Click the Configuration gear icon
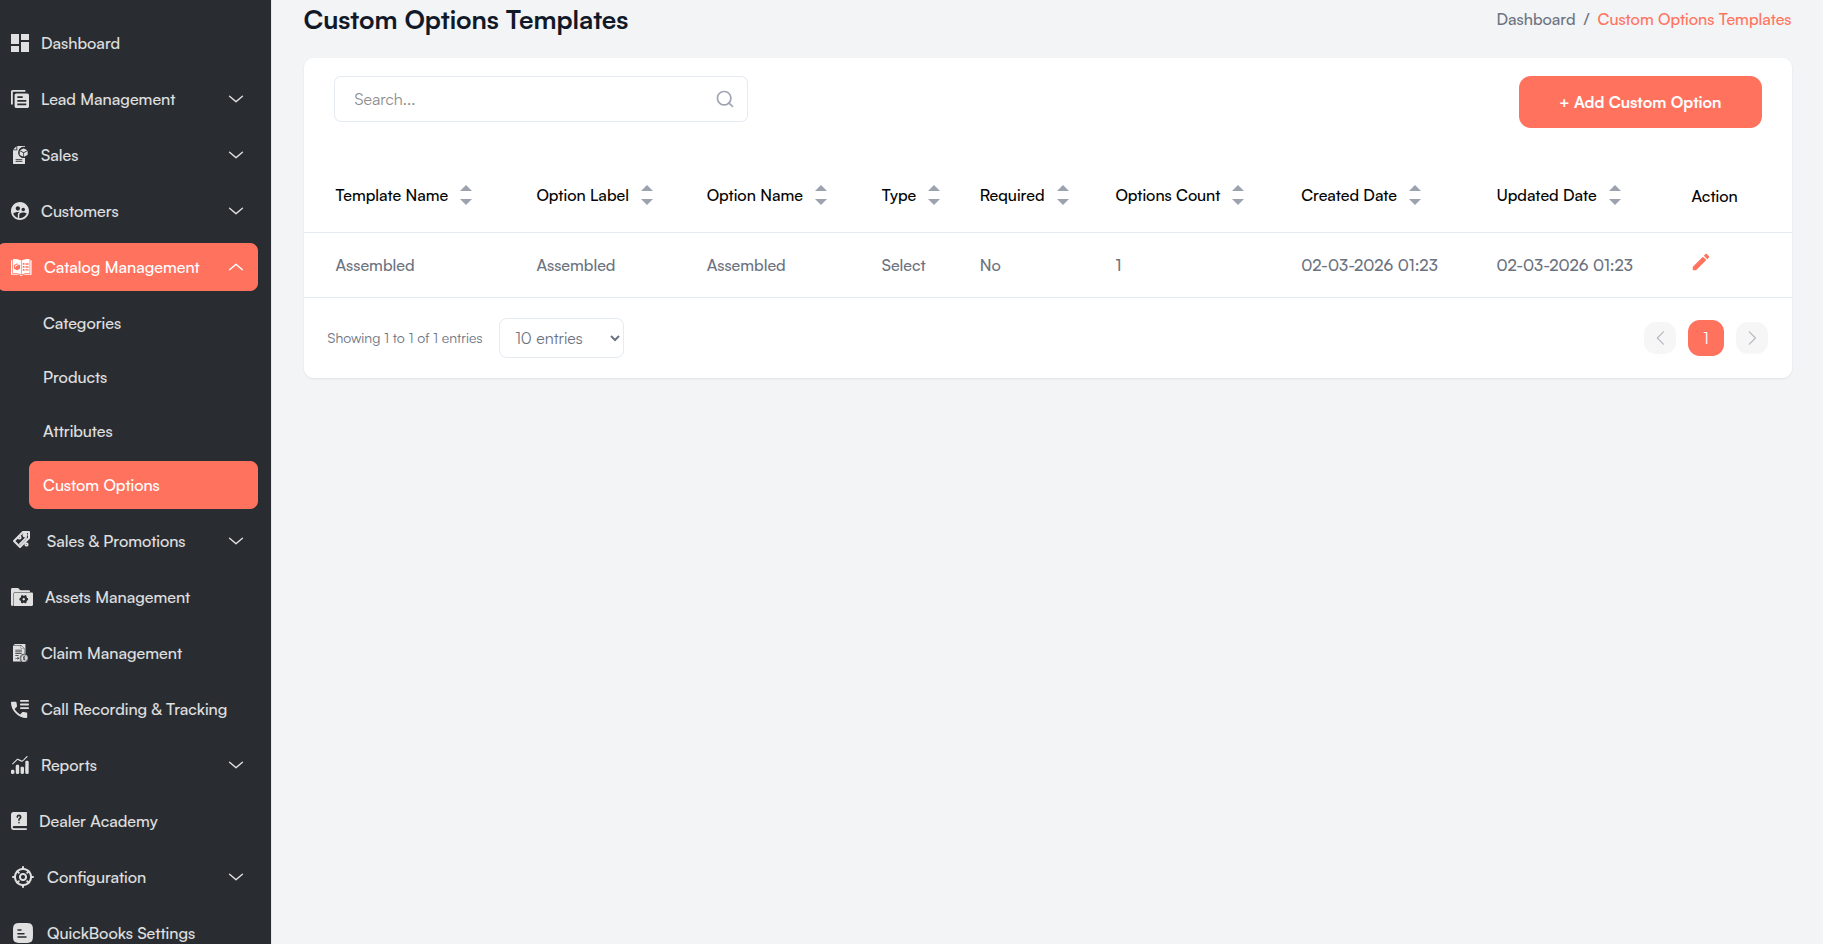This screenshot has height=944, width=1826. (x=23, y=877)
